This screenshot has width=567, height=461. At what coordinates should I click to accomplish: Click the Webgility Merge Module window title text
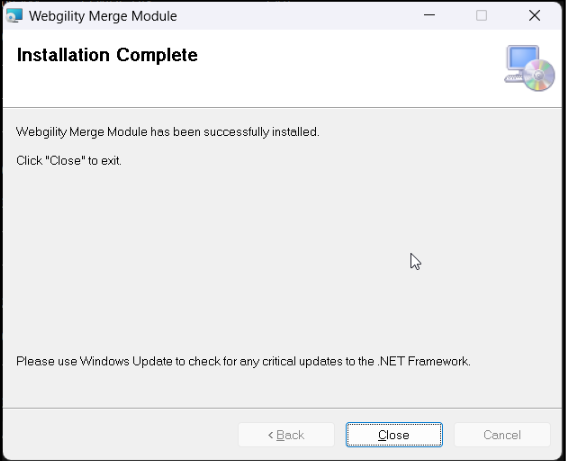coord(103,16)
